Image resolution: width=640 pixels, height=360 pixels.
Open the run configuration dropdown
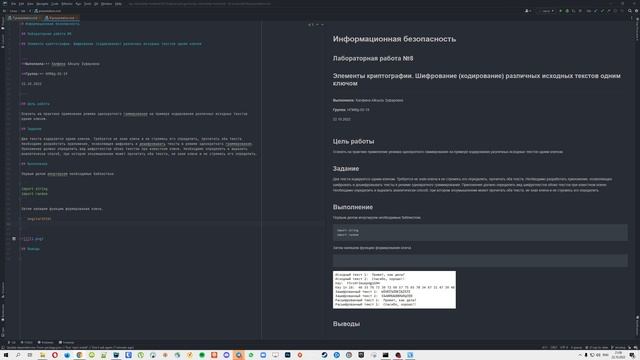tap(548, 11)
